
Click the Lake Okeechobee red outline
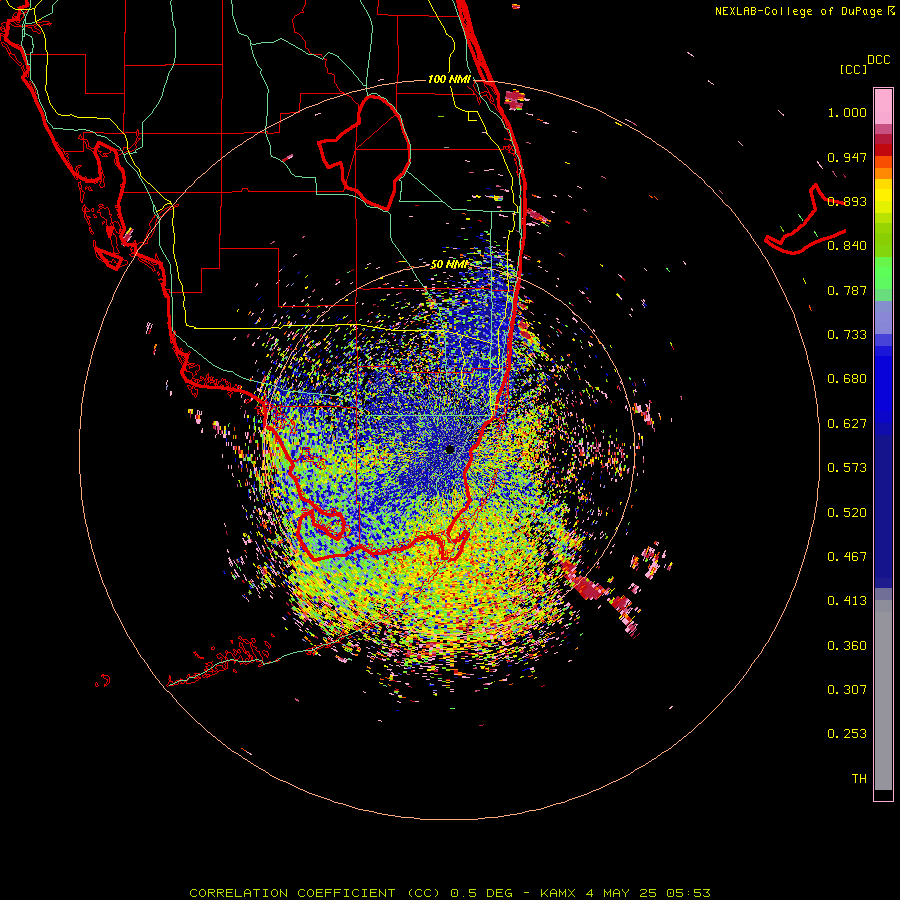pos(364,152)
